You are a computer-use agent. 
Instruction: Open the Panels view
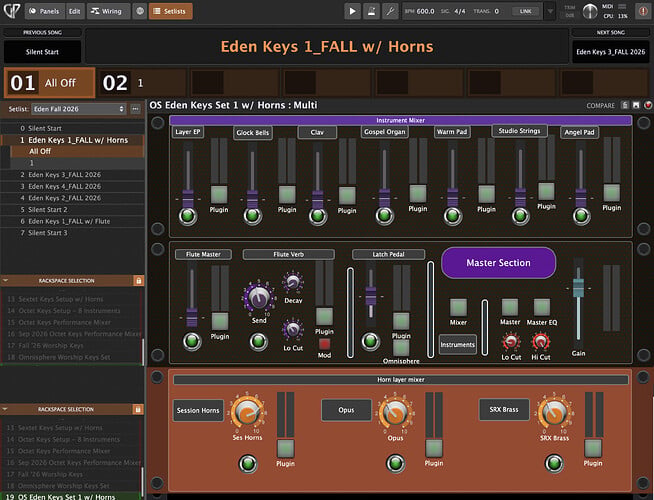(x=45, y=11)
